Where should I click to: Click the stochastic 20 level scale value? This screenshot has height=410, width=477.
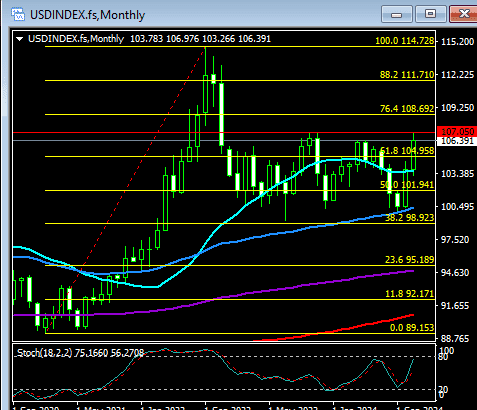[x=443, y=389]
